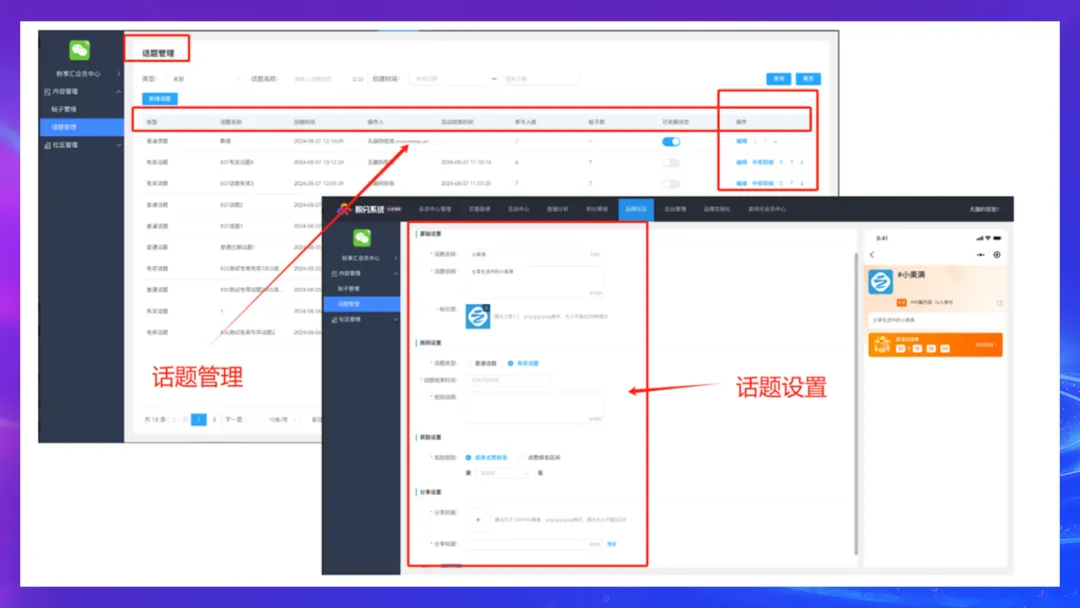The width and height of the screenshot is (1080, 608).
Task: Click the back arrow in phone preview
Action: [872, 255]
